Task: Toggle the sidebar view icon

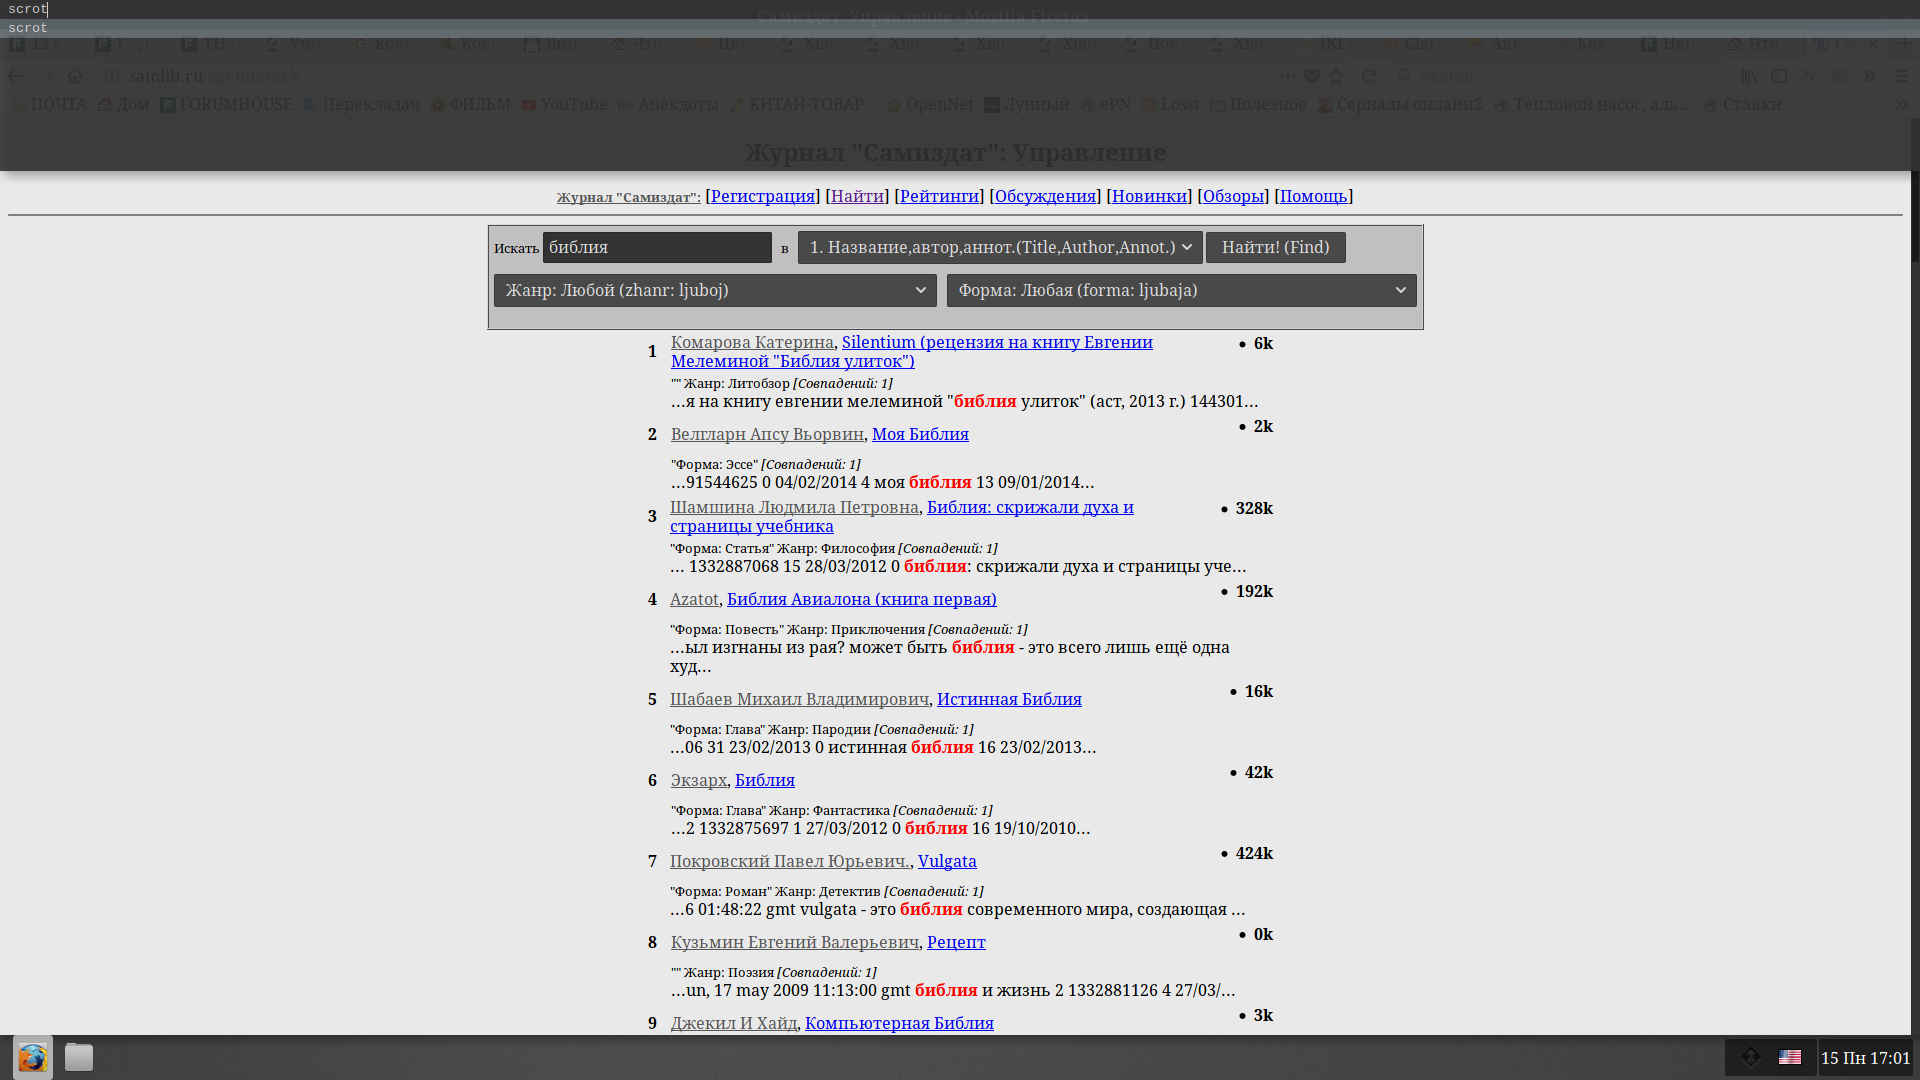Action: coord(1779,76)
